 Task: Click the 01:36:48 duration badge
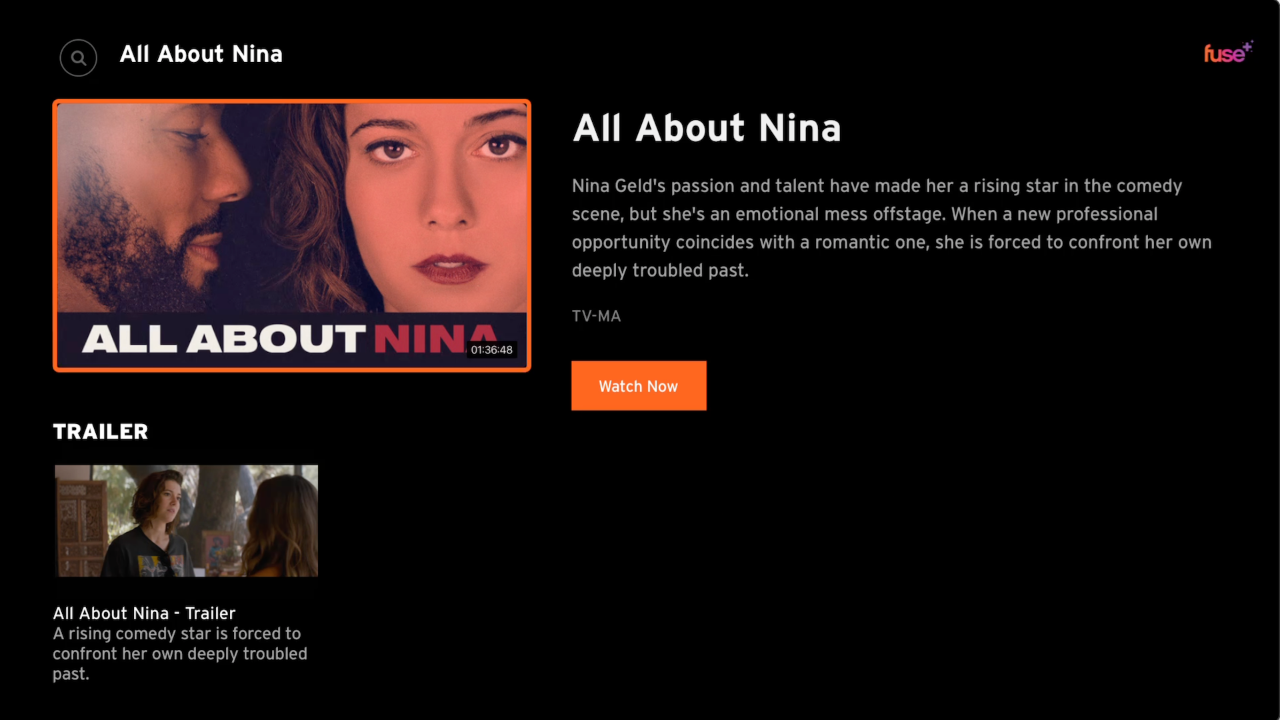(491, 350)
